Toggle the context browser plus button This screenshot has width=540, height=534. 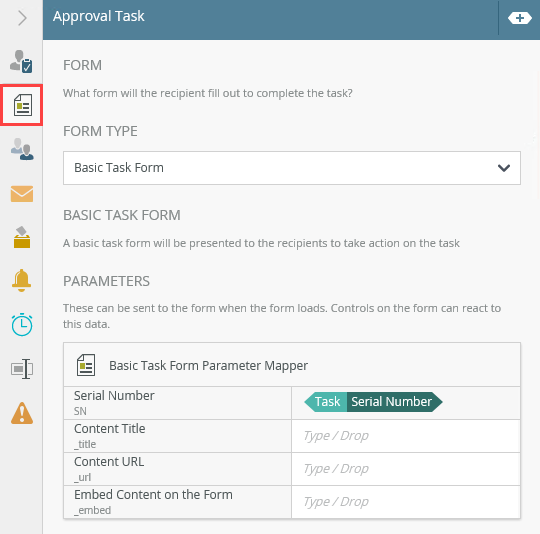tap(519, 18)
